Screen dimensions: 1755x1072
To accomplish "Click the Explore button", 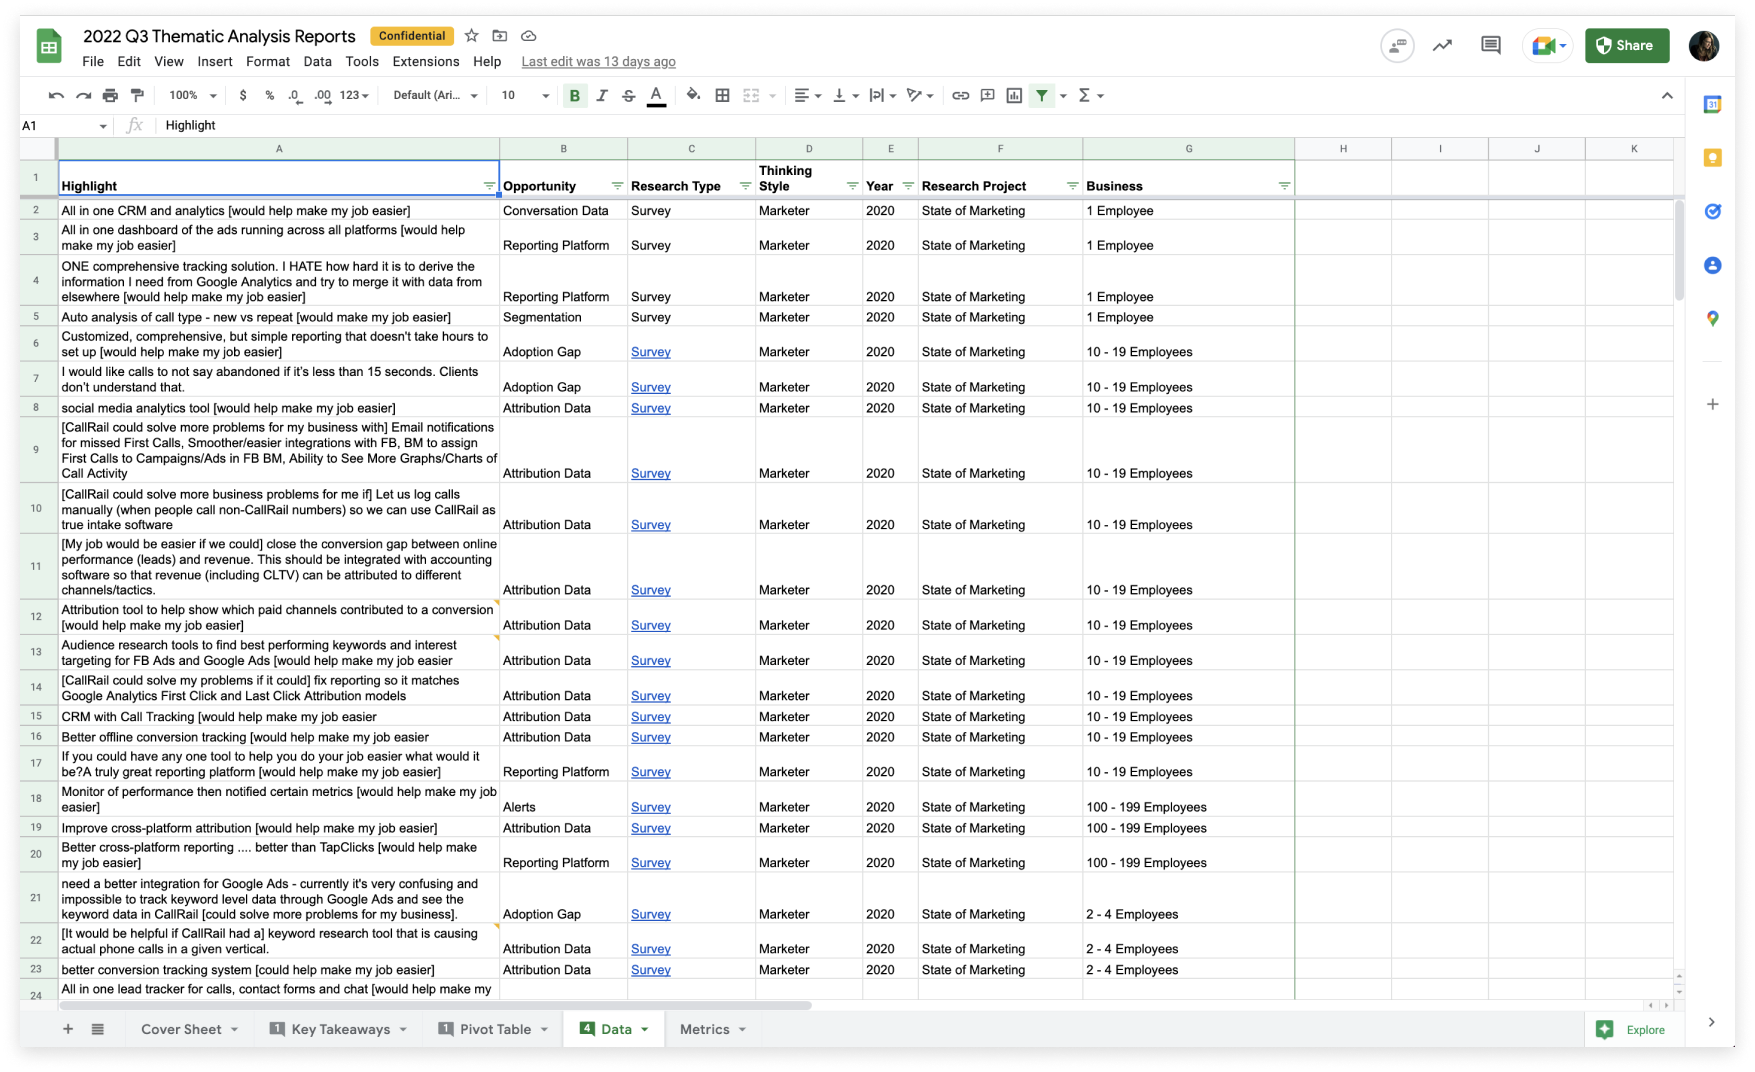I will [x=1633, y=1030].
